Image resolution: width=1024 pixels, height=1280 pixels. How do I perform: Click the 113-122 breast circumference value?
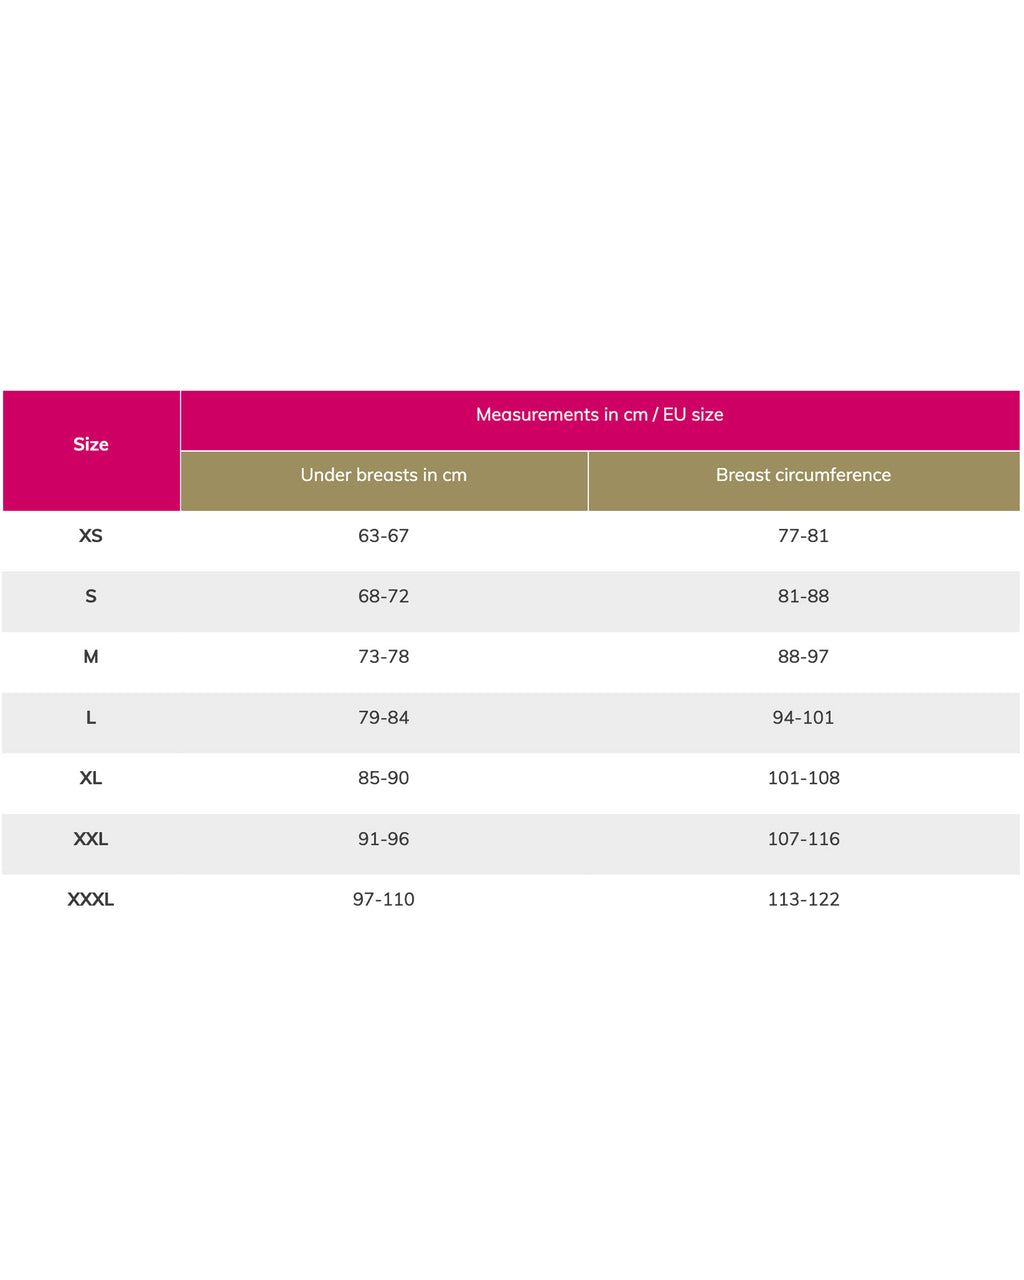[804, 900]
